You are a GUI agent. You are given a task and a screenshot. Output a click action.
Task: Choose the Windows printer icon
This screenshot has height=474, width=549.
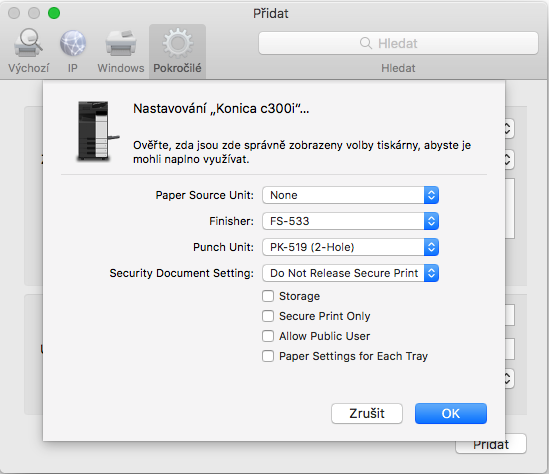121,43
